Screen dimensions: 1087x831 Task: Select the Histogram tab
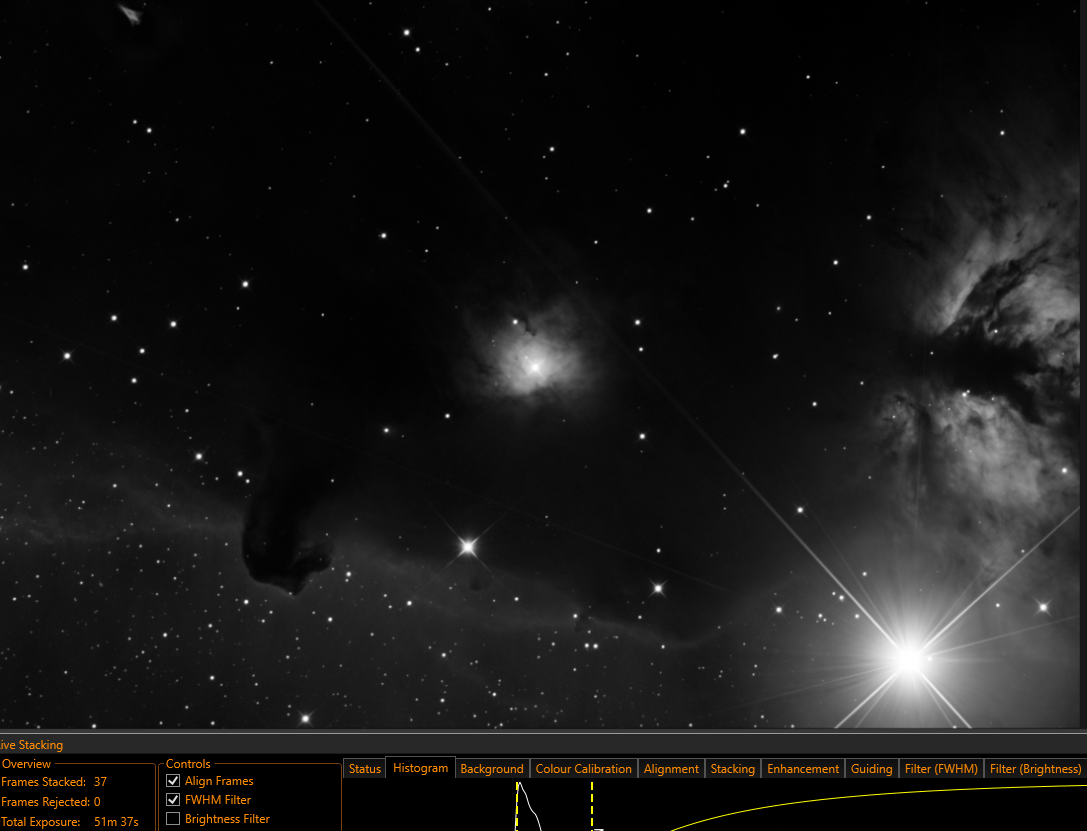420,768
